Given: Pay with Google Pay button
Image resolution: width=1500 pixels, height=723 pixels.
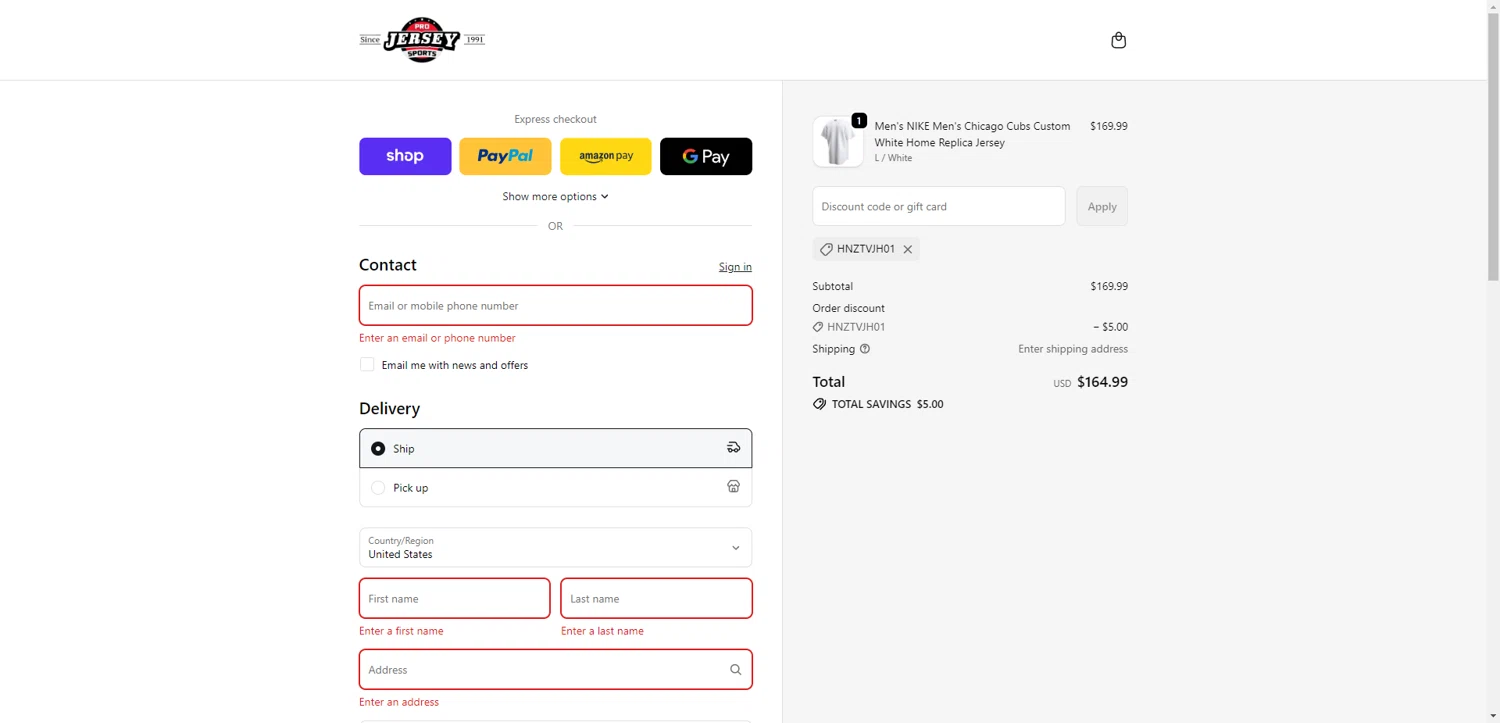Looking at the screenshot, I should pyautogui.click(x=706, y=156).
